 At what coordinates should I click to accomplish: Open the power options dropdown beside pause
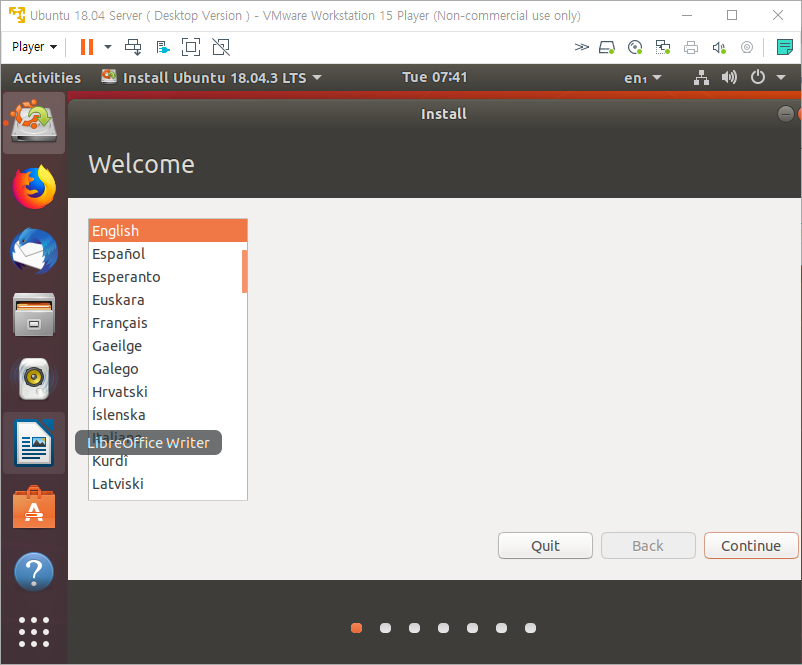pos(108,47)
